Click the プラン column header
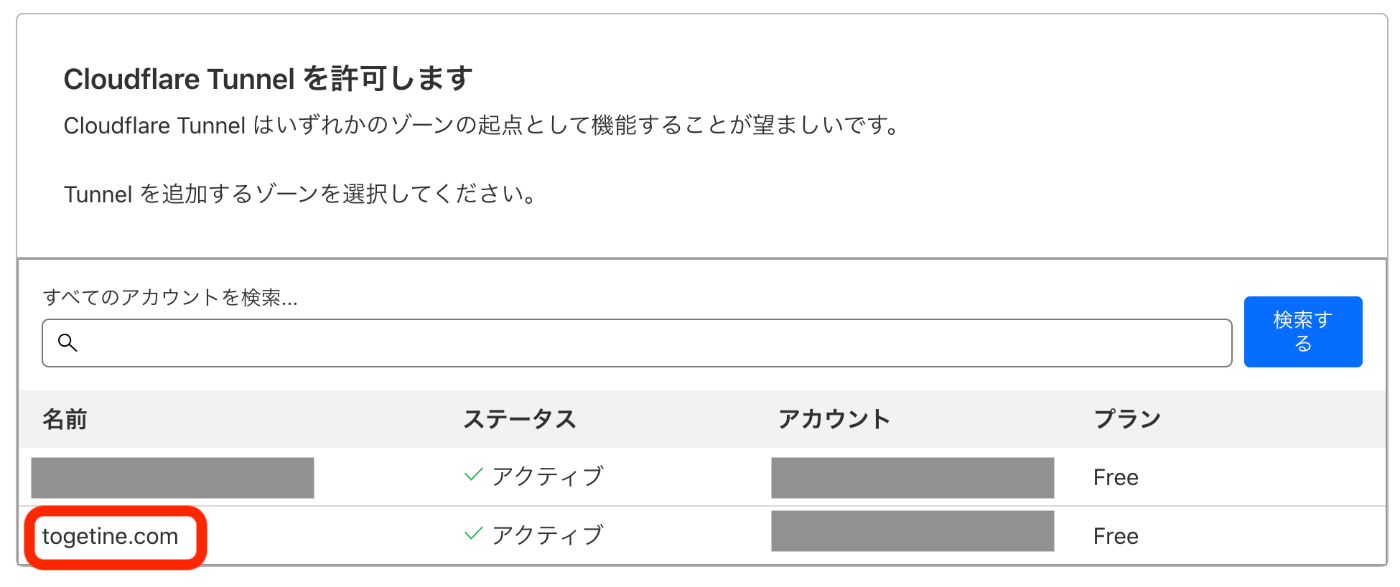1400x587 pixels. click(x=1127, y=419)
